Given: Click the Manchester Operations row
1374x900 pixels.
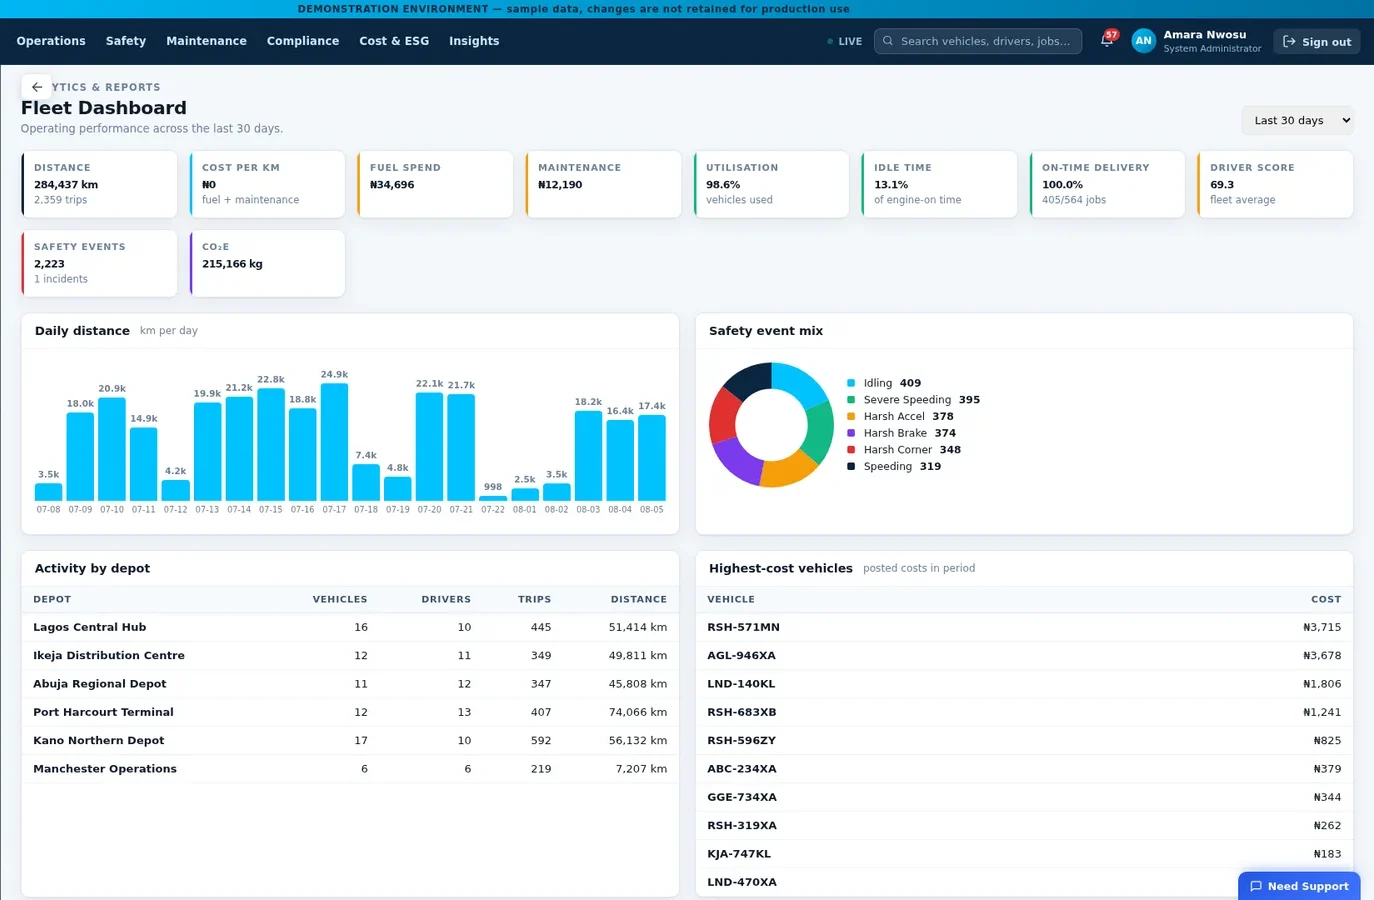Looking at the screenshot, I should [x=350, y=769].
